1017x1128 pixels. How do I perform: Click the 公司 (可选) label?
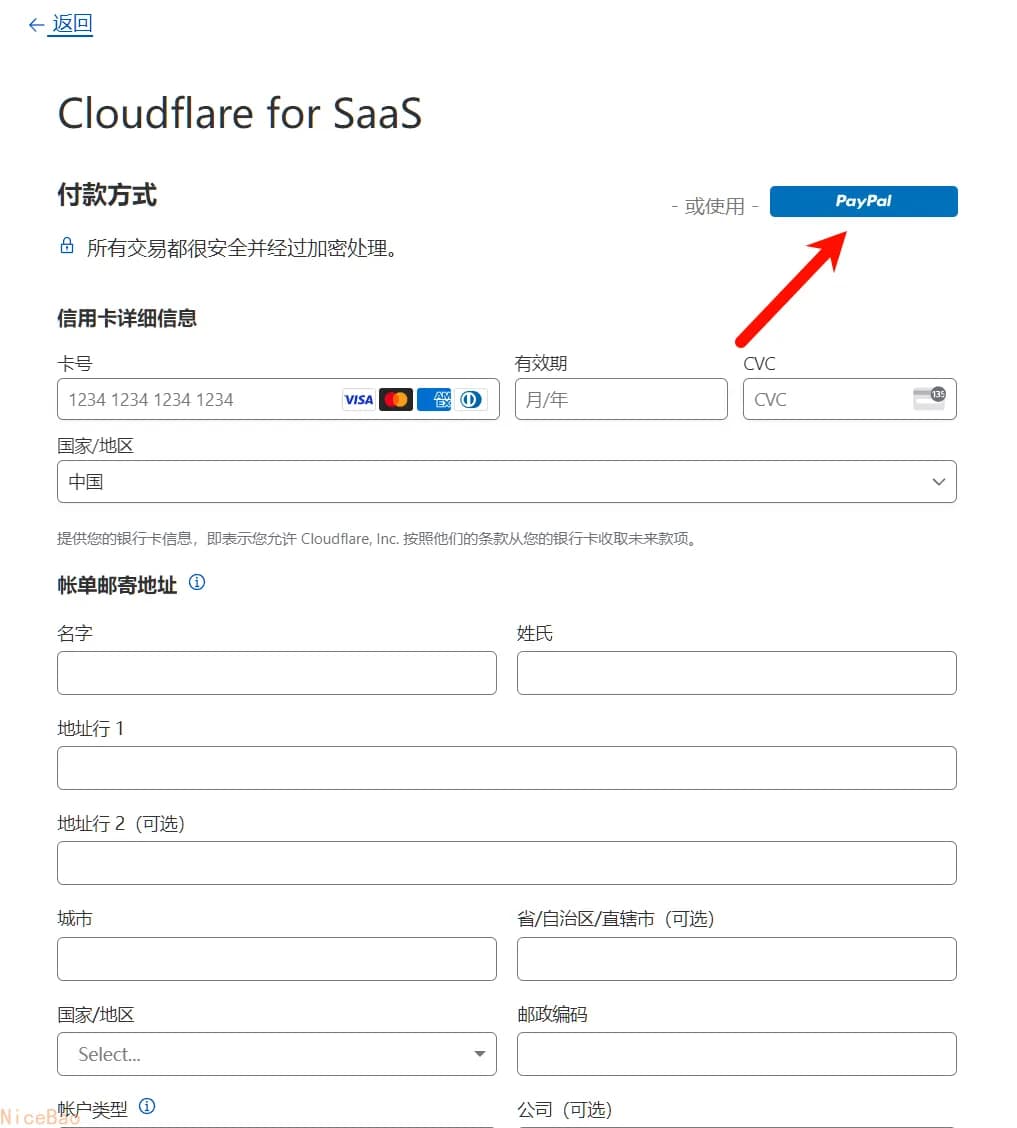[x=565, y=1109]
